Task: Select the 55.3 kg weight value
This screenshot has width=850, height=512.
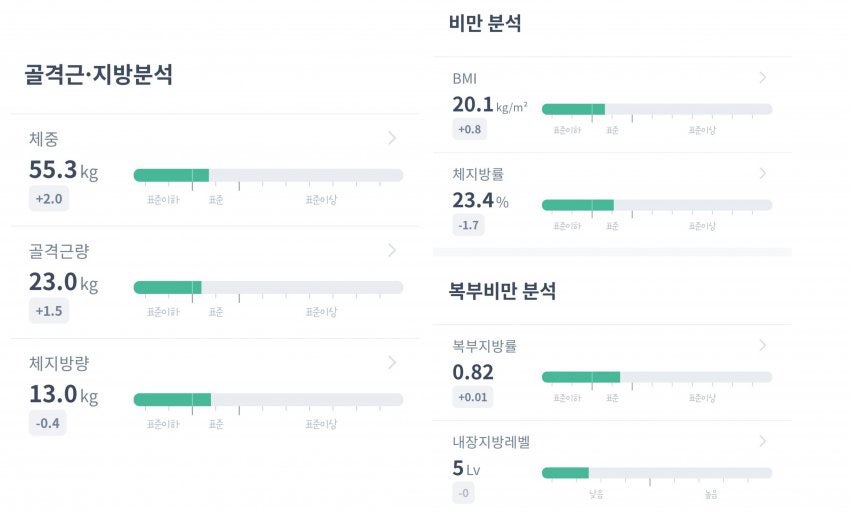Action: (63, 169)
